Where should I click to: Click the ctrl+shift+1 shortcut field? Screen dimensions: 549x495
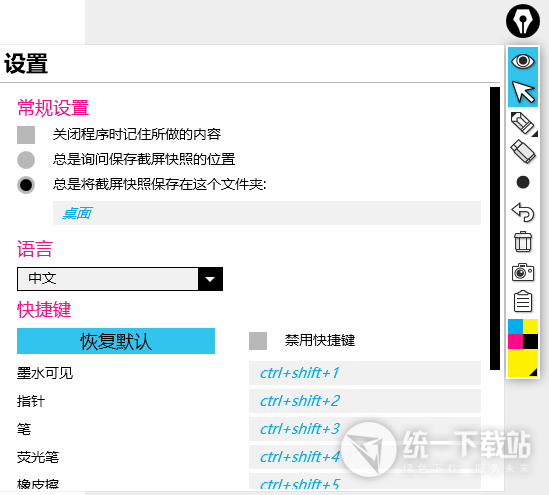click(x=365, y=373)
